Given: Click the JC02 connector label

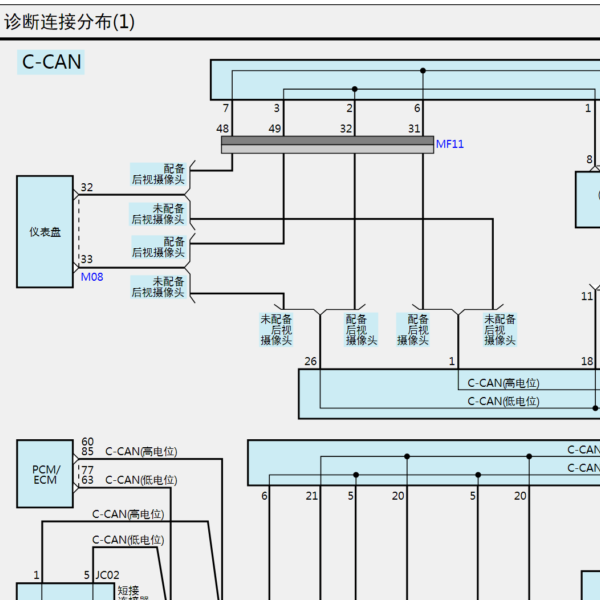Looking at the screenshot, I should coord(107,575).
